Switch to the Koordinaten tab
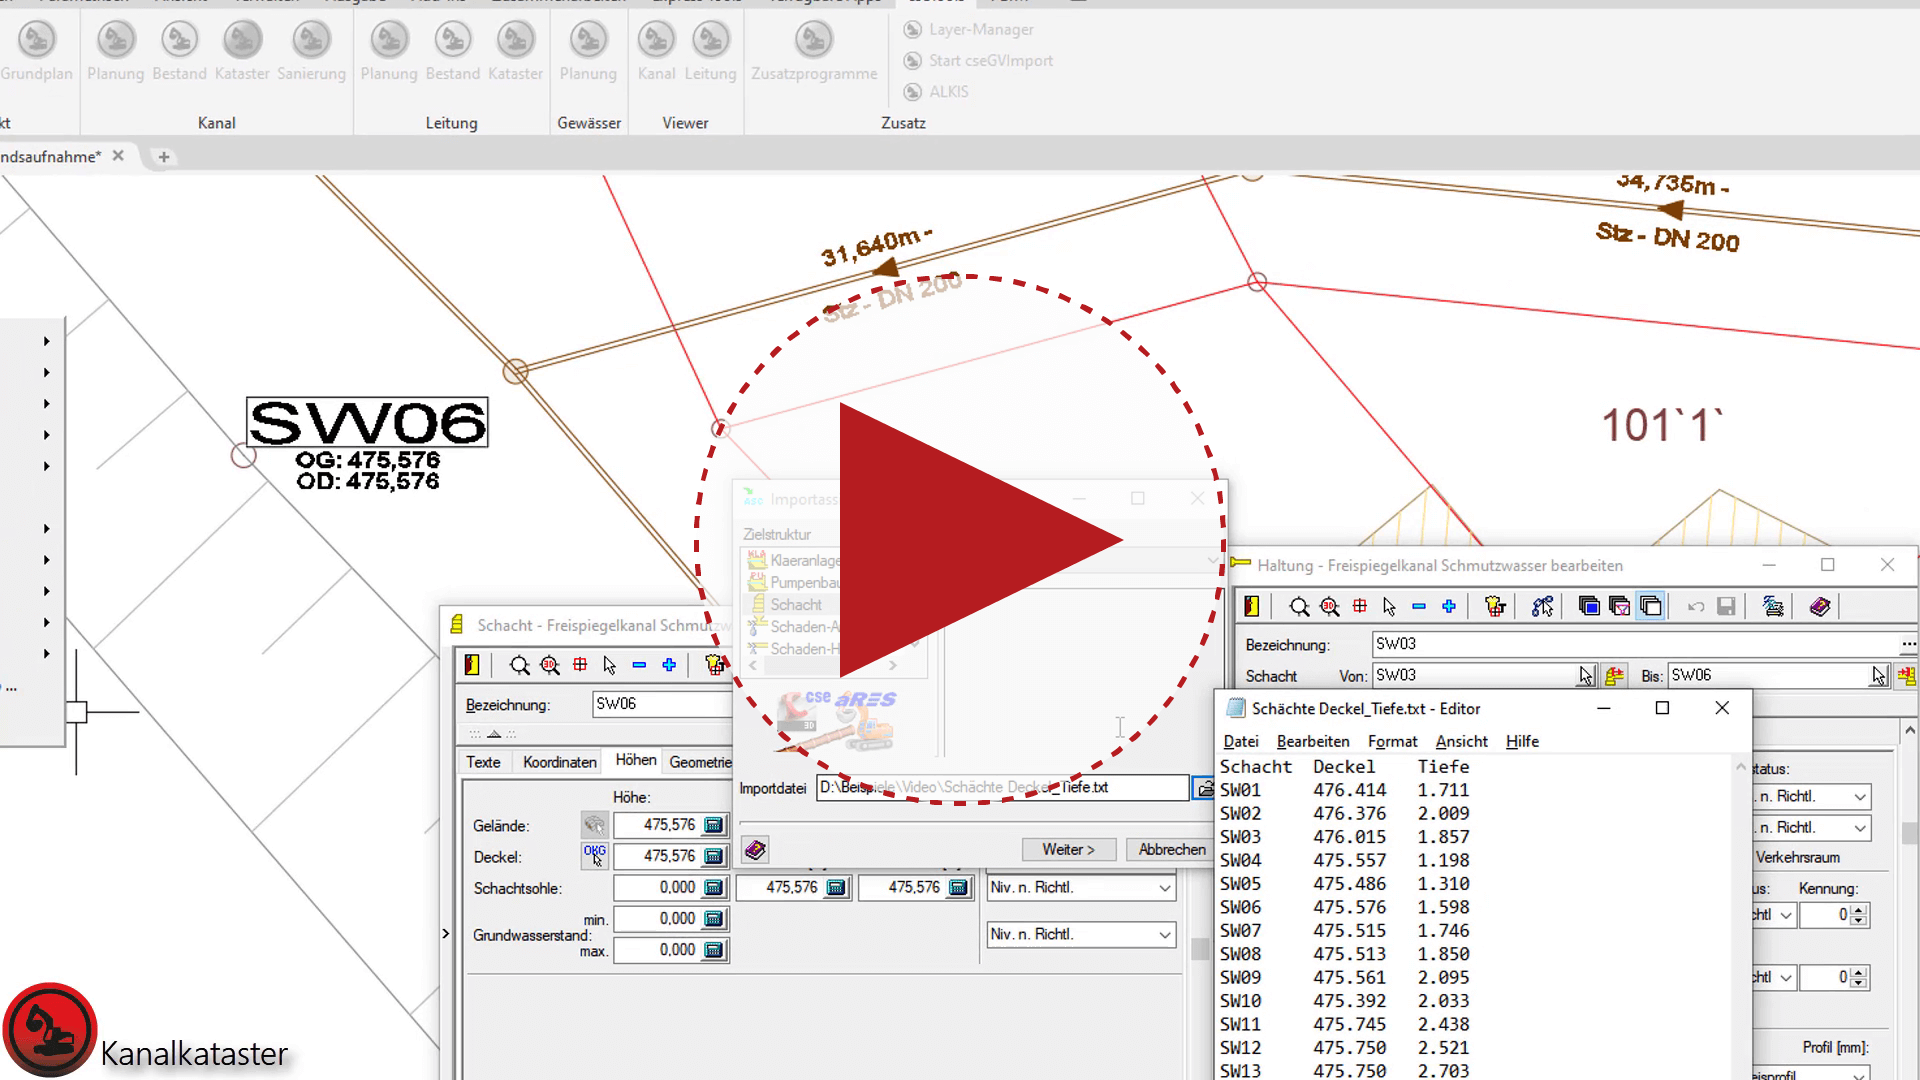Screen dimensions: 1920x1080 (559, 762)
